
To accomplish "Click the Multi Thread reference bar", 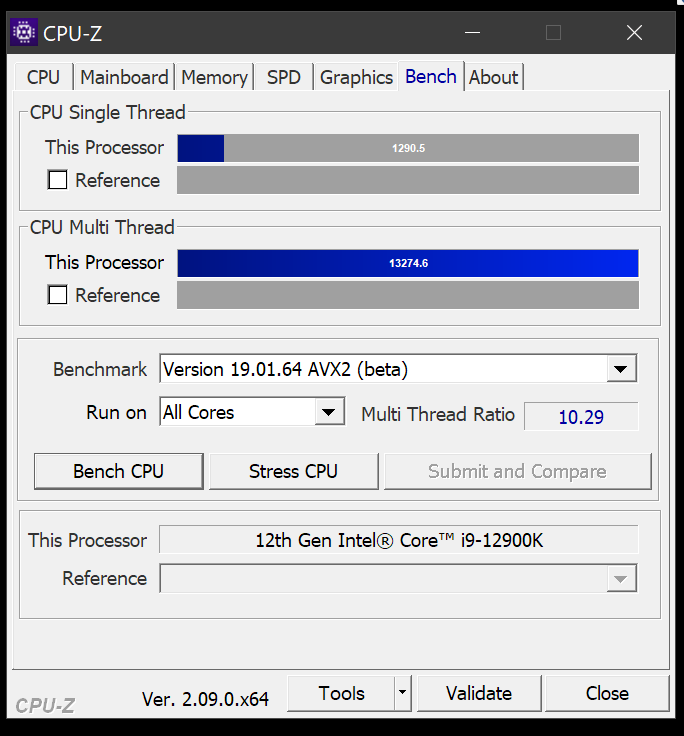I will pos(408,295).
